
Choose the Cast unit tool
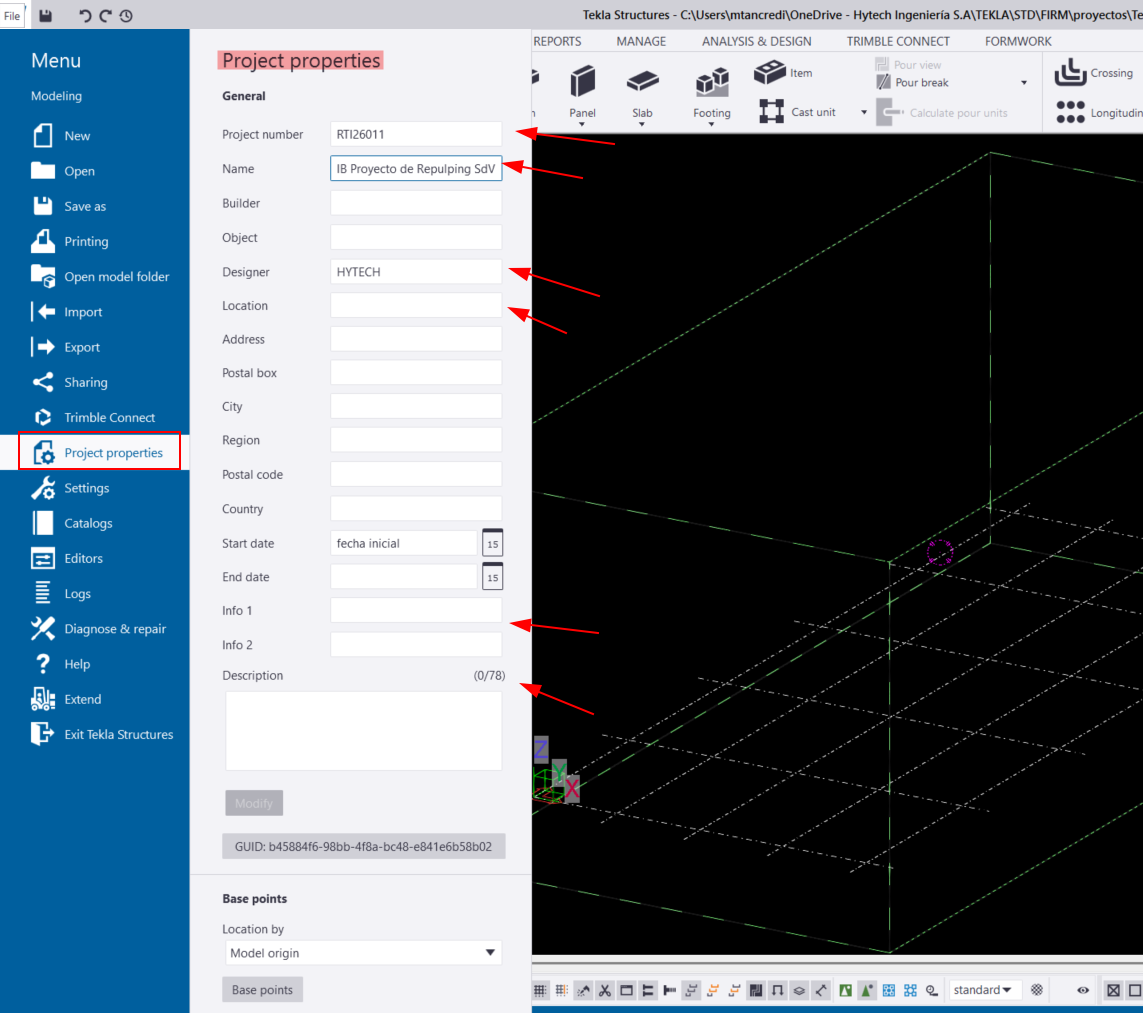coord(798,112)
